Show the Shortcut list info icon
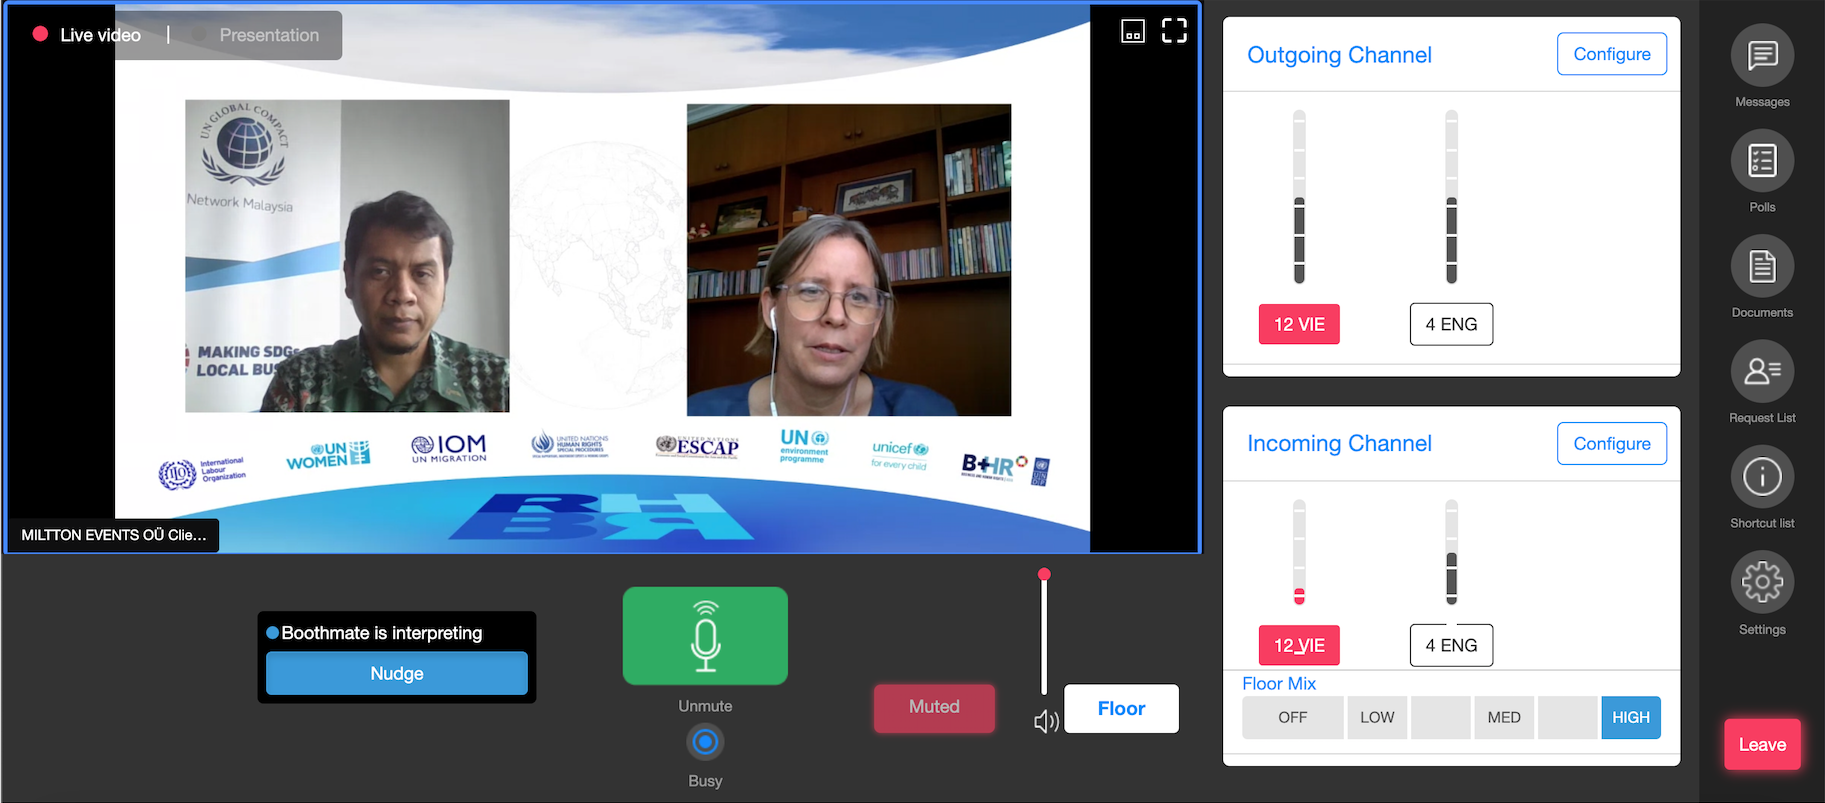The width and height of the screenshot is (1825, 803). pos(1761,477)
